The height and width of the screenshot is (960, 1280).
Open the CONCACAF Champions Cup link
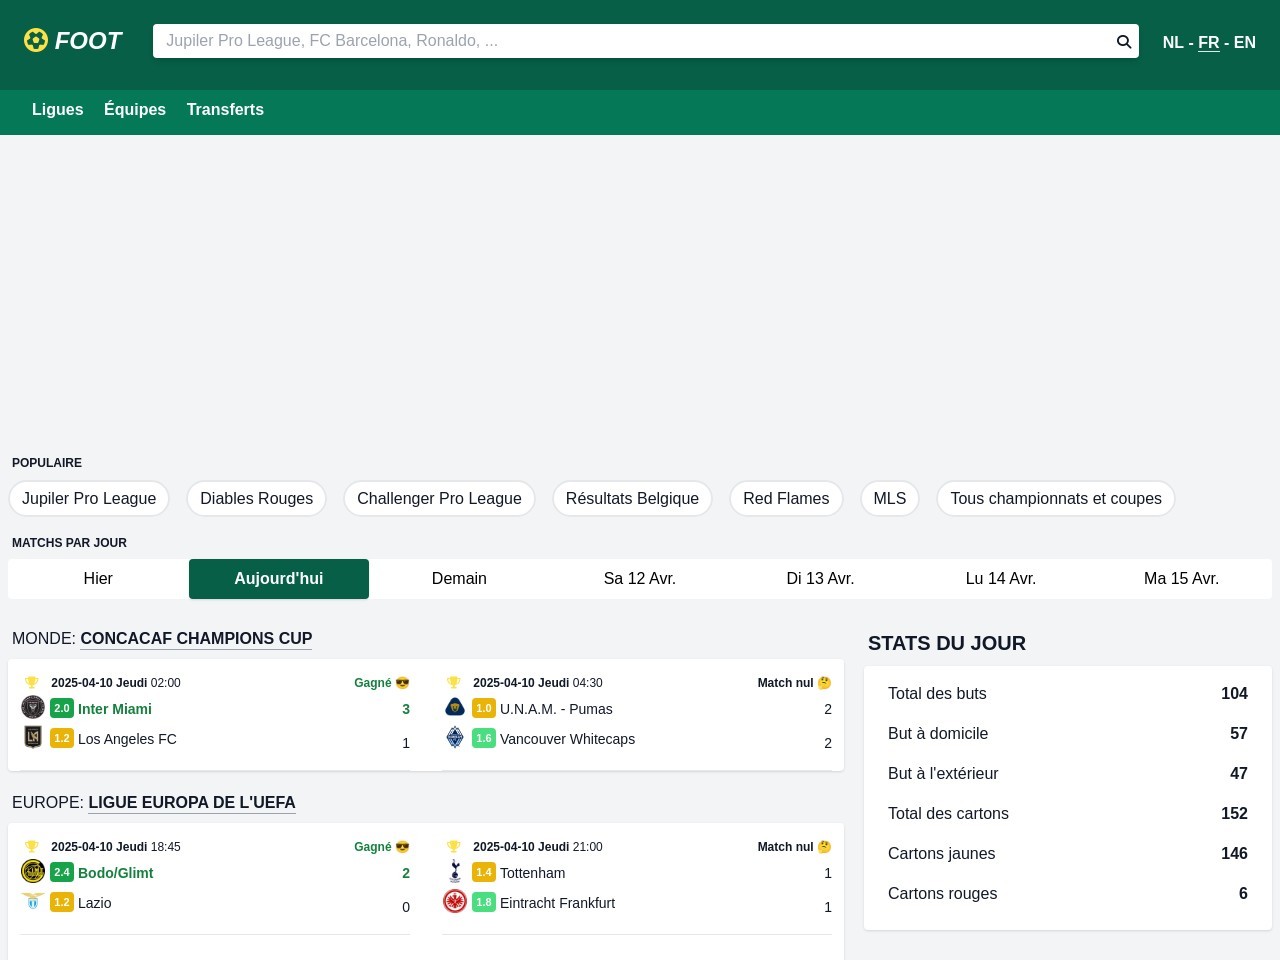coord(196,638)
